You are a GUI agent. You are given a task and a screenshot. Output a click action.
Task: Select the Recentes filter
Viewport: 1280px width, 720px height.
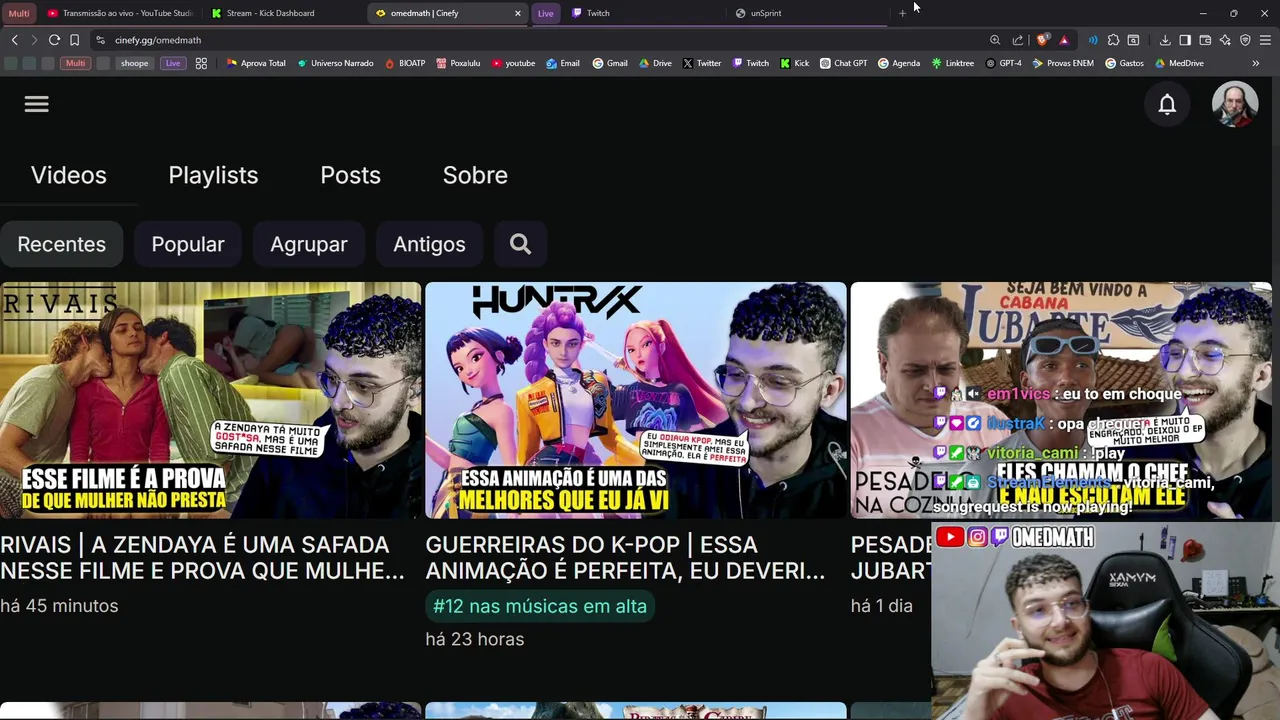[x=61, y=244]
